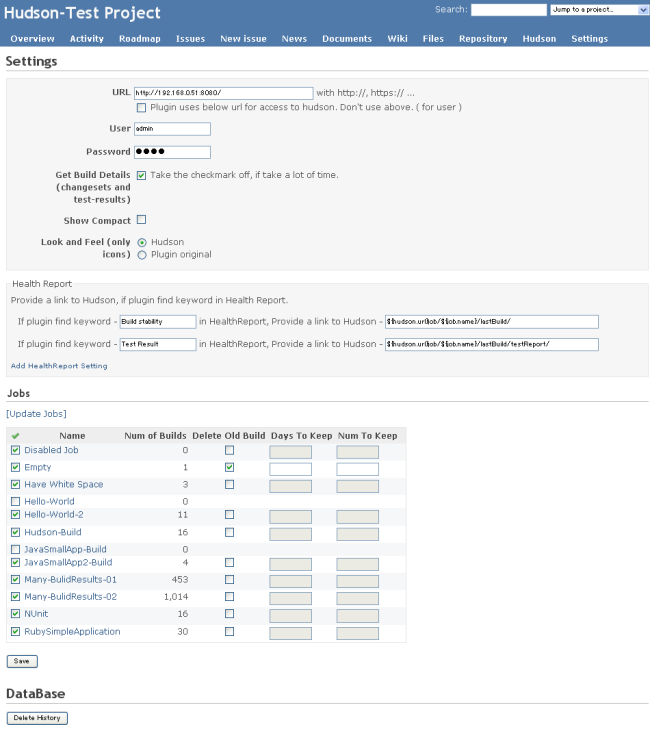Click the 1,014 builds count for Many-BulidResults-02
Viewport: 650px width, 729px height.
click(176, 597)
